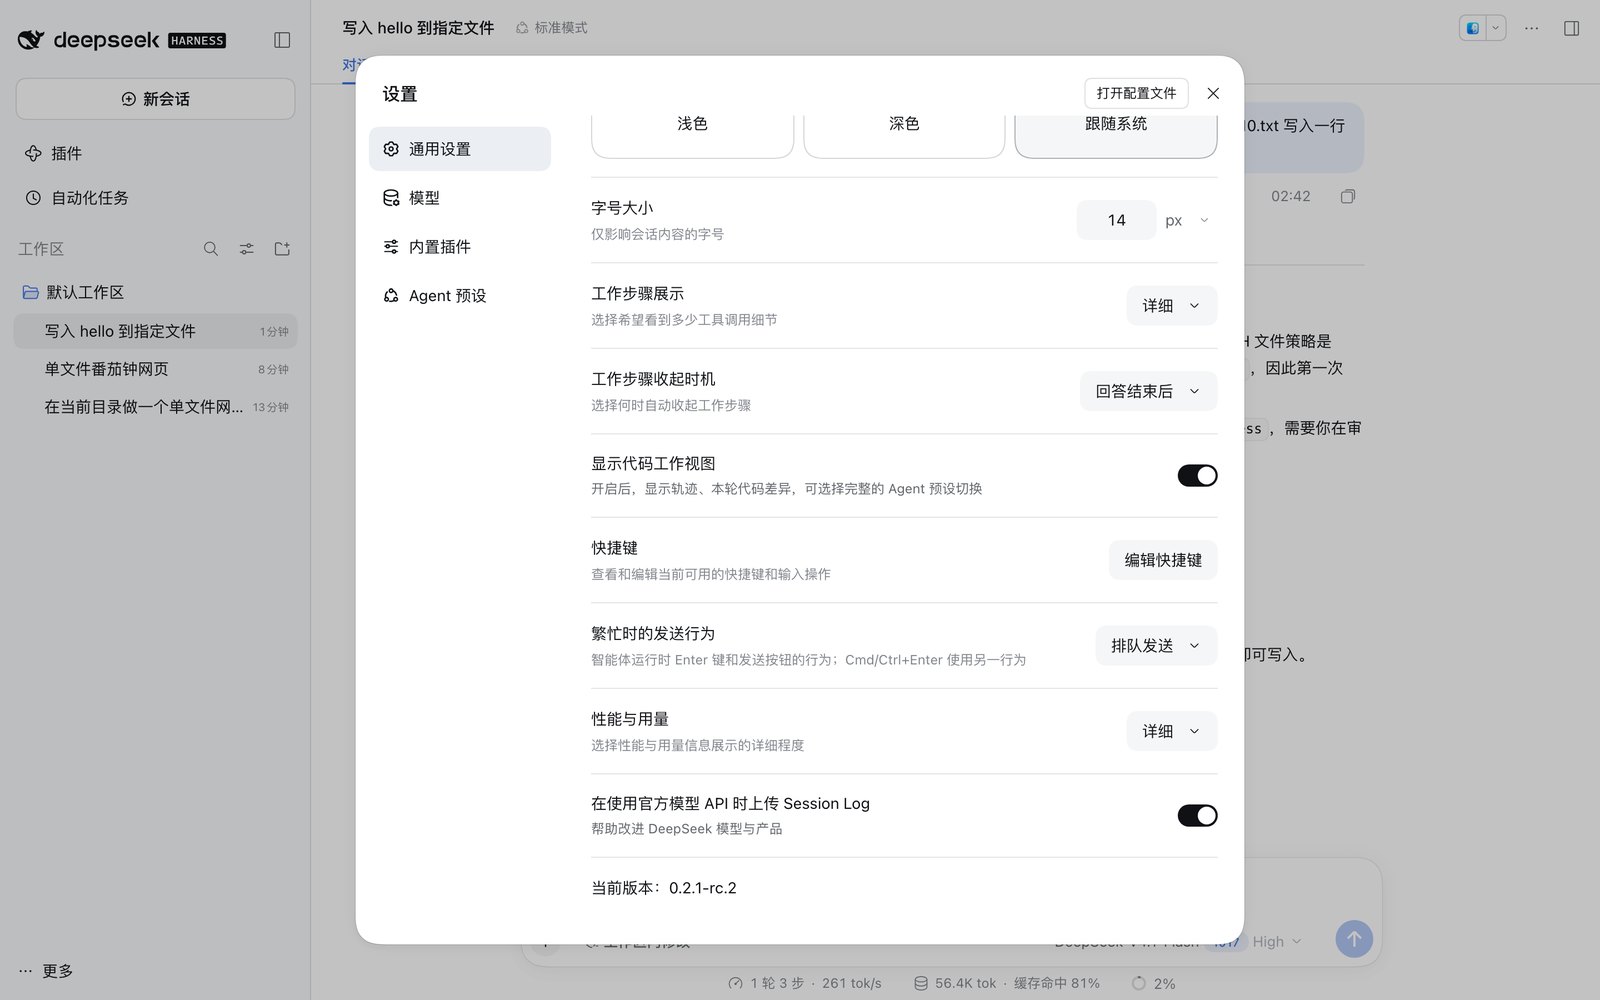
Task: Expand the High effort selector
Action: (1277, 942)
